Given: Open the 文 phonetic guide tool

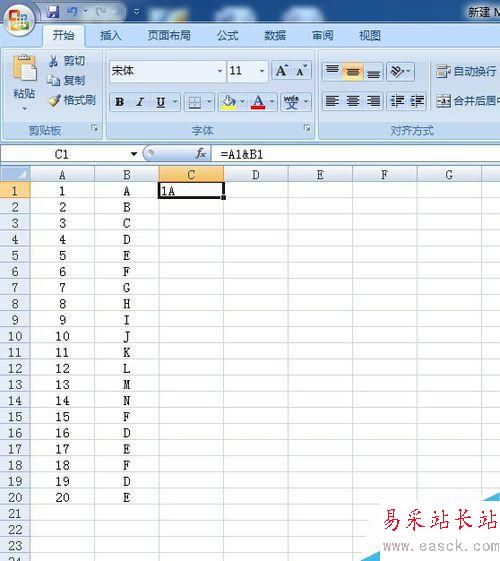Looking at the screenshot, I should coord(291,102).
